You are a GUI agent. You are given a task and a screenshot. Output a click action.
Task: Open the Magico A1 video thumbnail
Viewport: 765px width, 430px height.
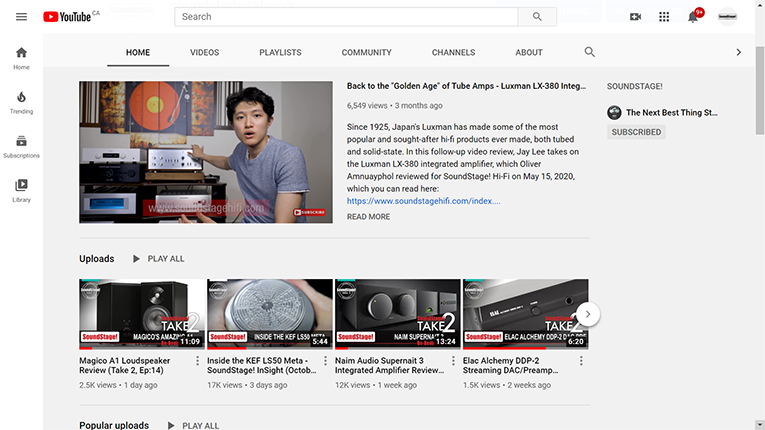coord(142,314)
